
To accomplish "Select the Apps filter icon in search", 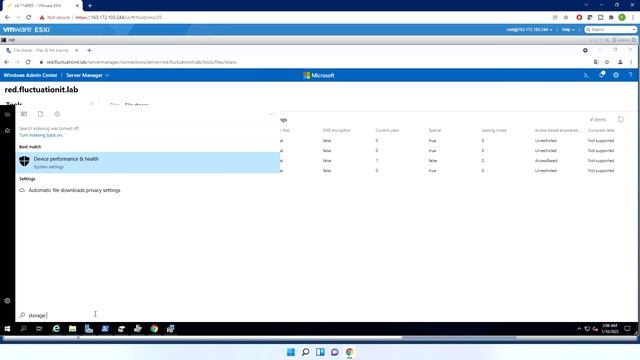I will click(24, 114).
